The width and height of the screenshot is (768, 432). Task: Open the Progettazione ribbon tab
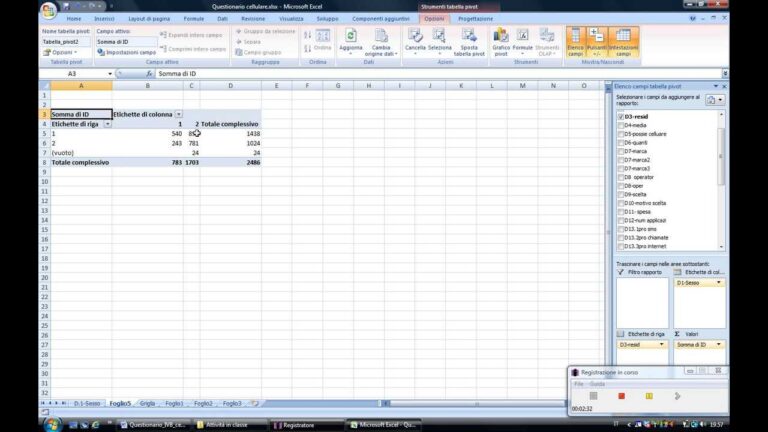(475, 19)
